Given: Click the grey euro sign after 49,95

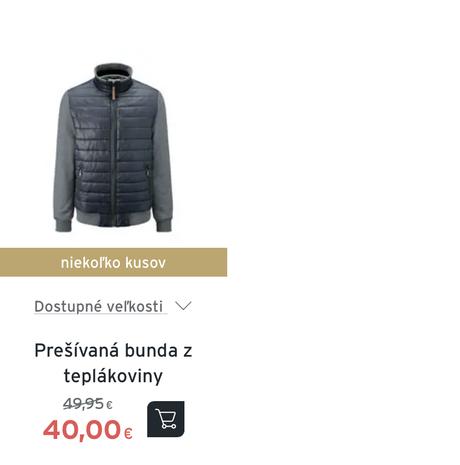Looking at the screenshot, I should click(x=109, y=405).
